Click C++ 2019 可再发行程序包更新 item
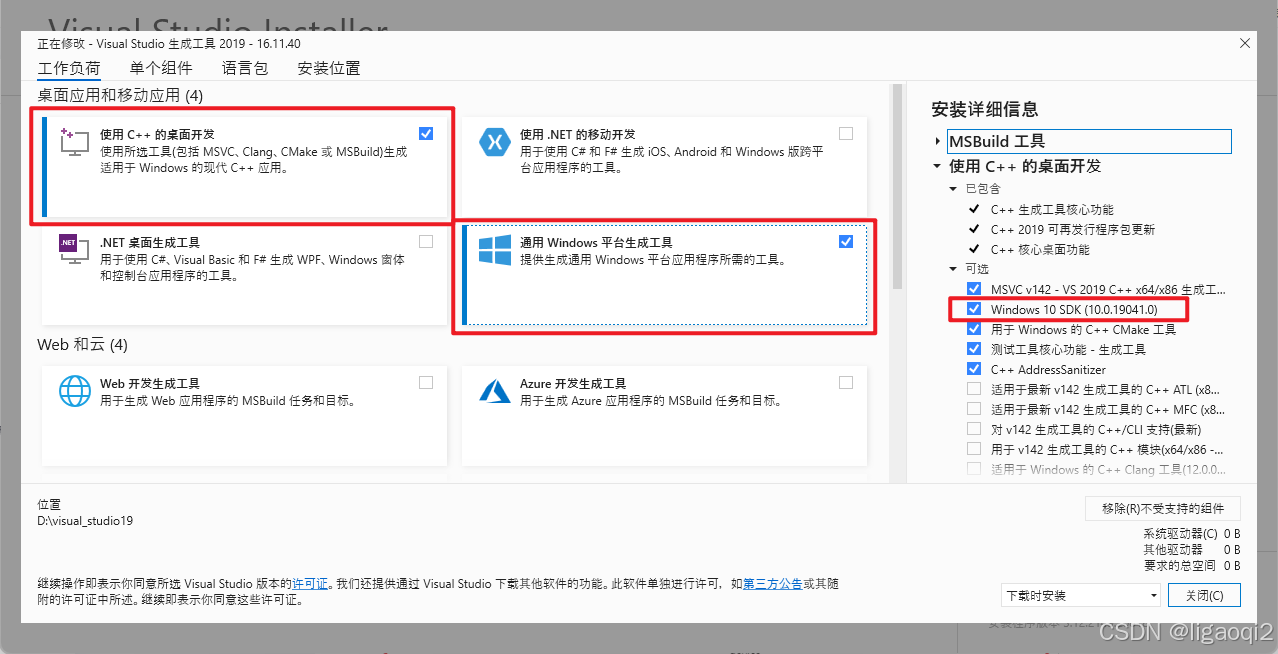This screenshot has height=654, width=1278. (1073, 230)
